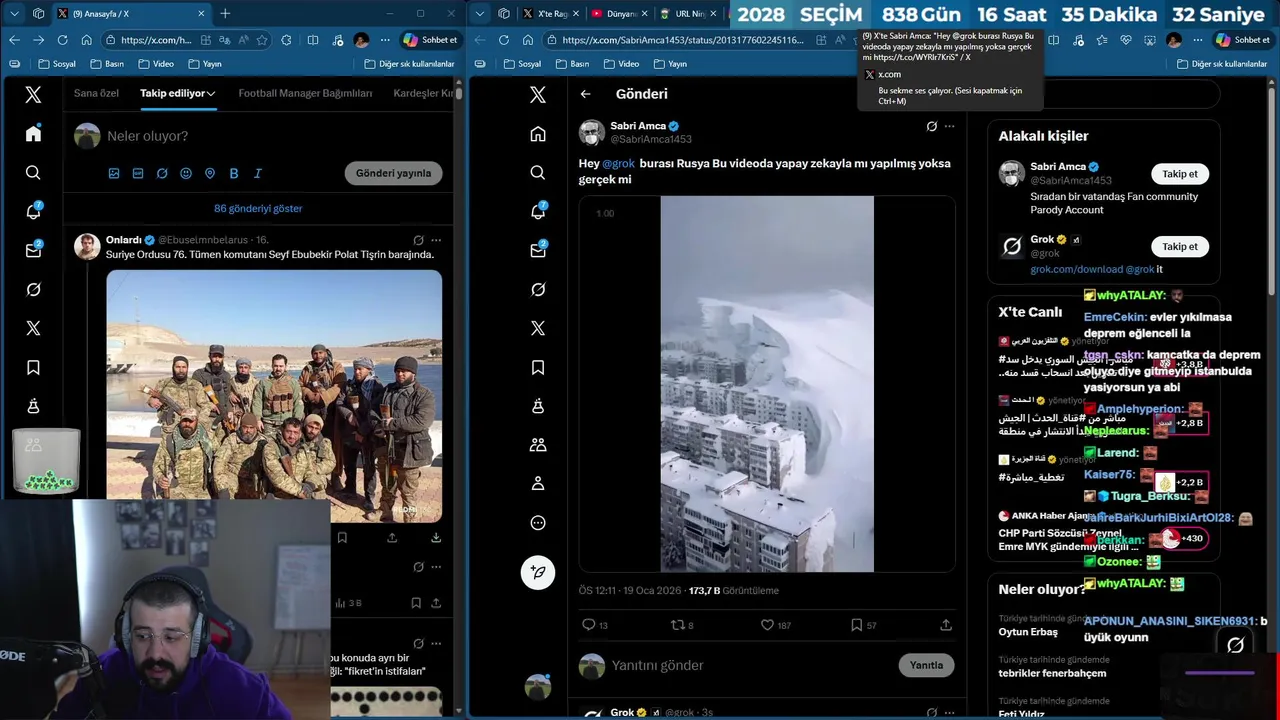Open Basın bookmarks folder in left window

coord(107,64)
